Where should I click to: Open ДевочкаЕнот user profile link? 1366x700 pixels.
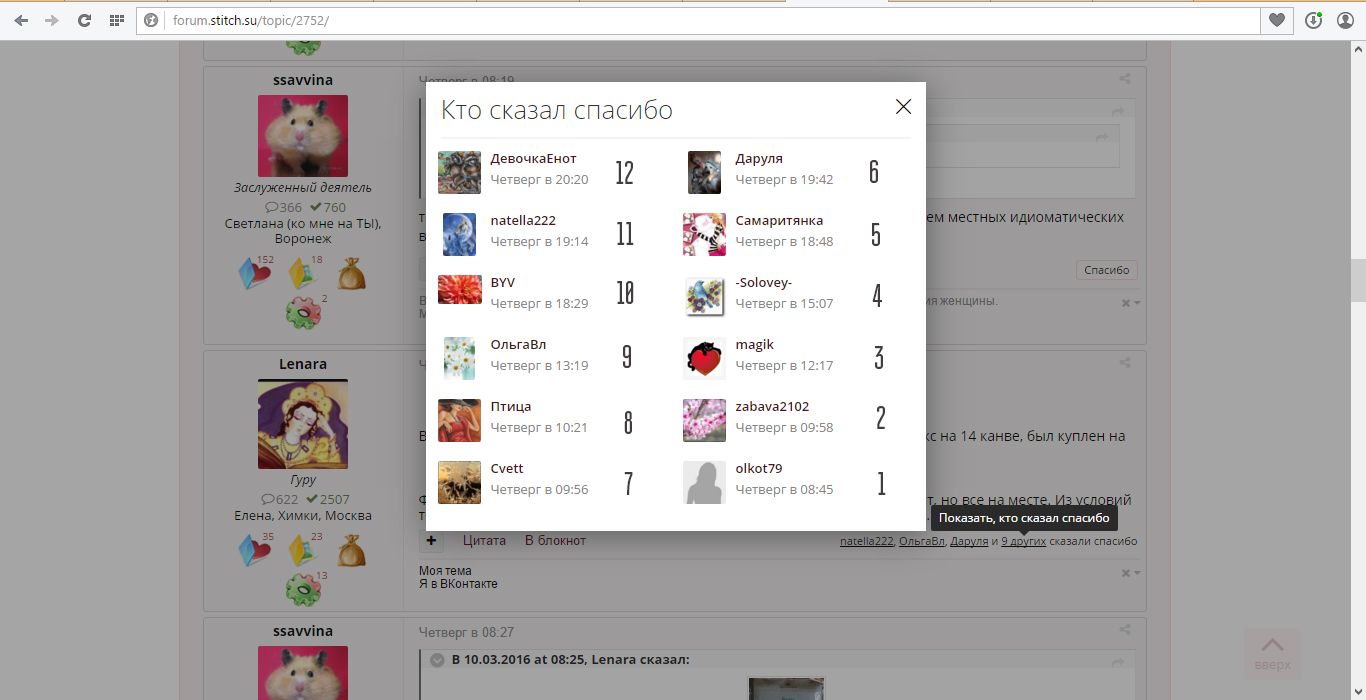(533, 159)
